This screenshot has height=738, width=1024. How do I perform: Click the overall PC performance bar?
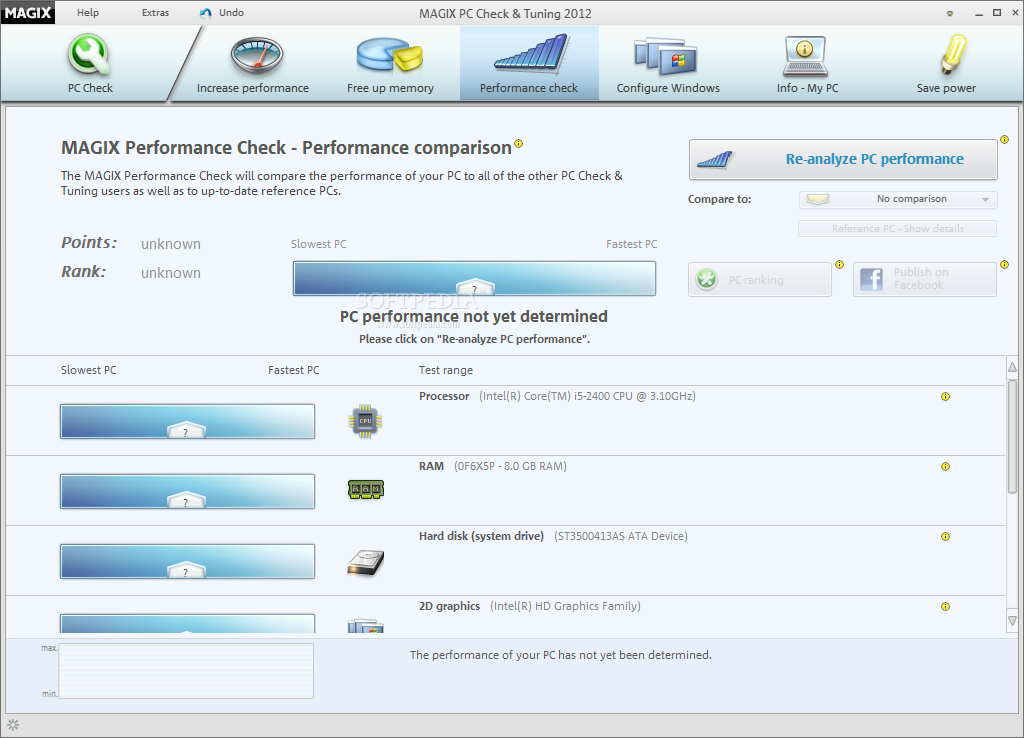point(474,278)
